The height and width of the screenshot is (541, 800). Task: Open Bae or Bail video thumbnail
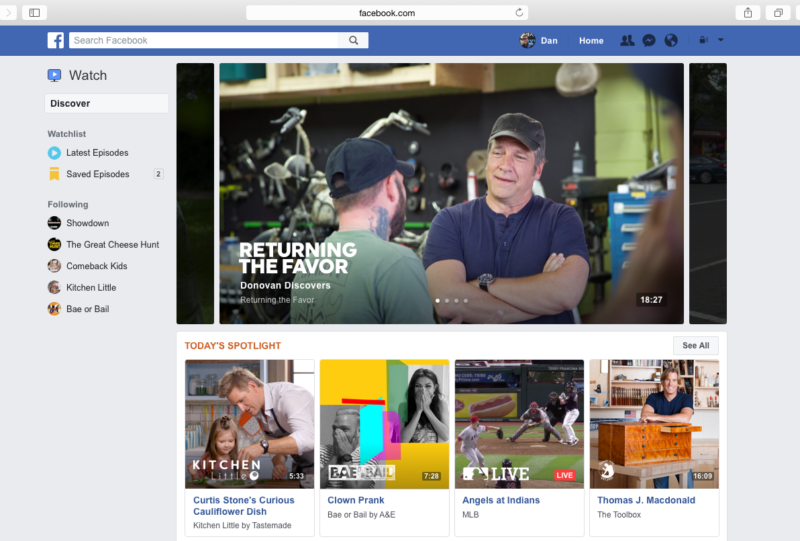[x=384, y=424]
